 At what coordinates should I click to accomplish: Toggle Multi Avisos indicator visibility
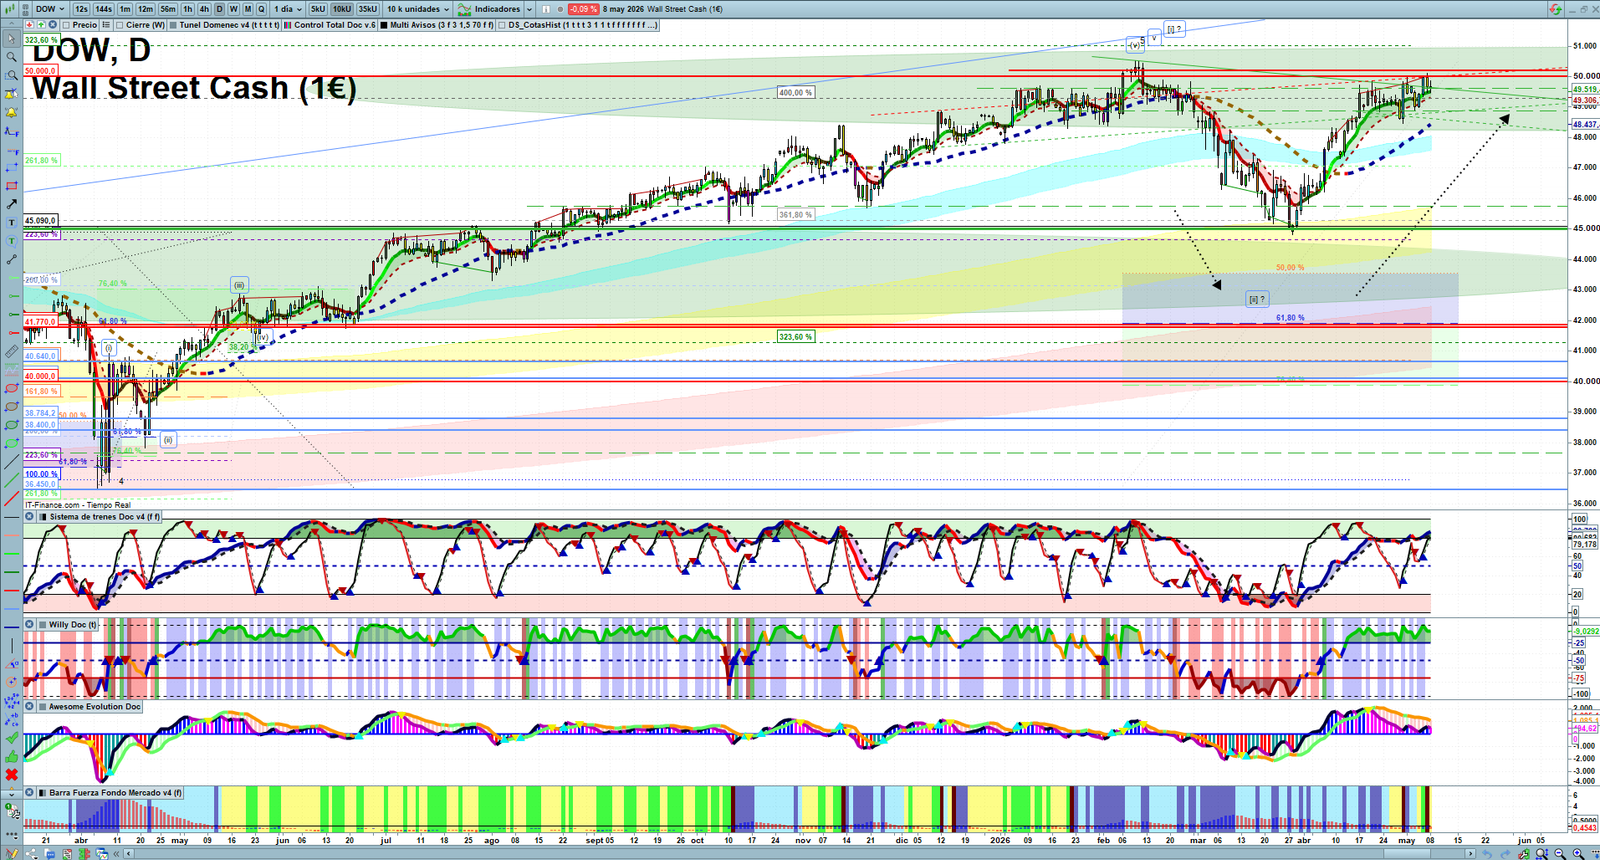[384, 25]
